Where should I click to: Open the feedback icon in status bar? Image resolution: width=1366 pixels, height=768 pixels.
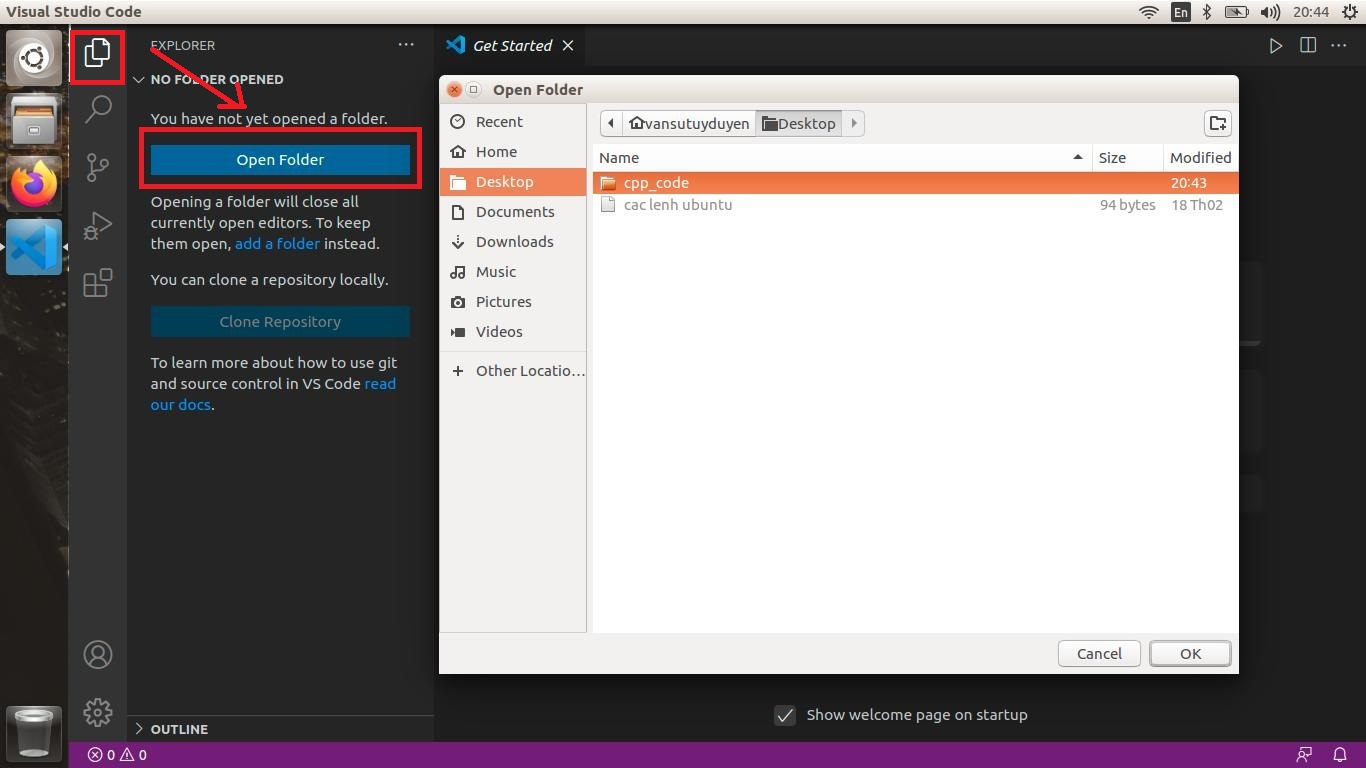pos(1304,755)
